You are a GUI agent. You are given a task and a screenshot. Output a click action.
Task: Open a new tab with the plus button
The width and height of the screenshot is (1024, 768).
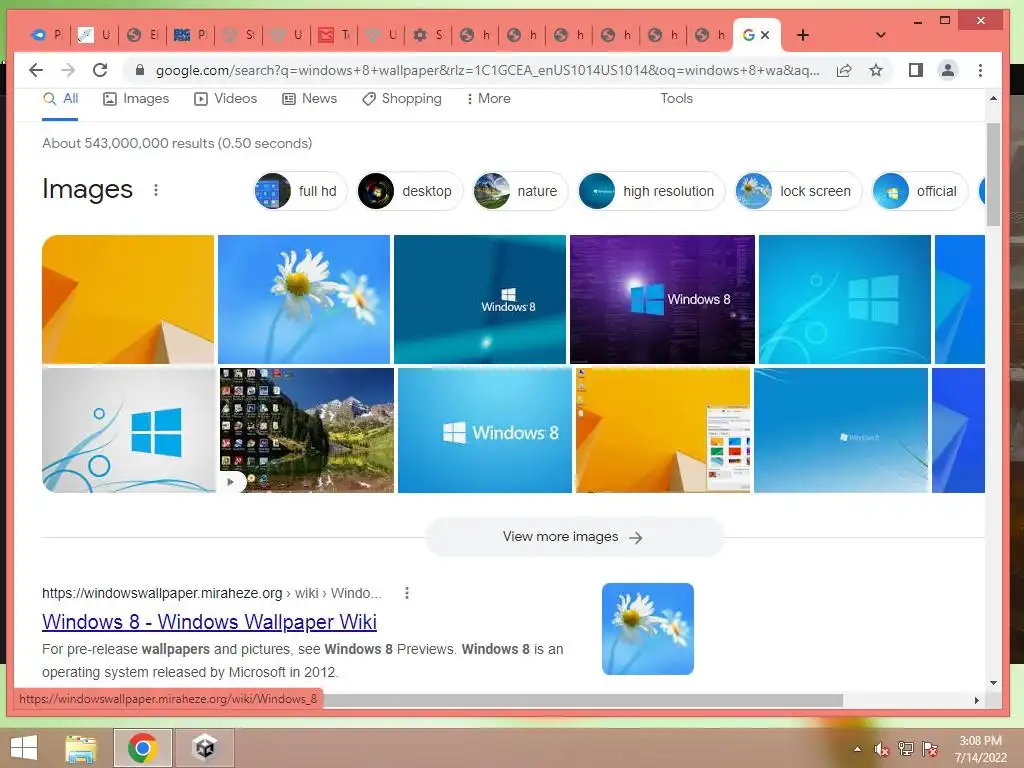(x=803, y=35)
